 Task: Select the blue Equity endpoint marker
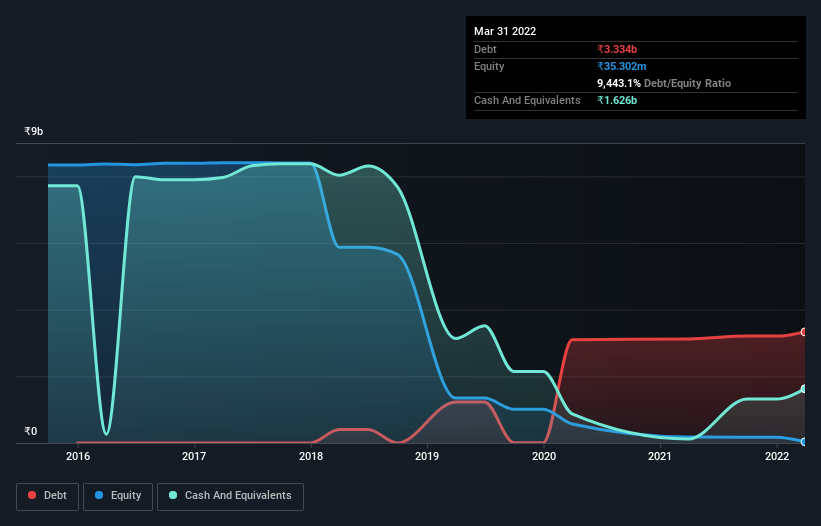[804, 442]
